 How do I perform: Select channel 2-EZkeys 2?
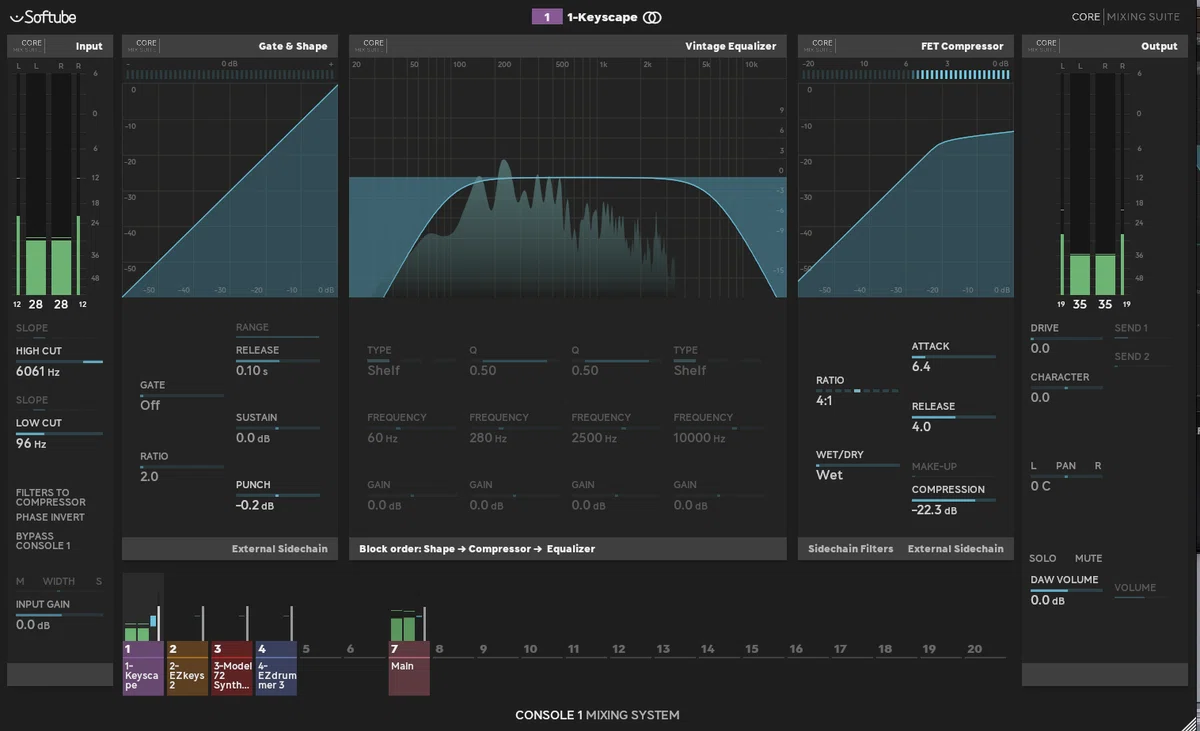tap(187, 668)
